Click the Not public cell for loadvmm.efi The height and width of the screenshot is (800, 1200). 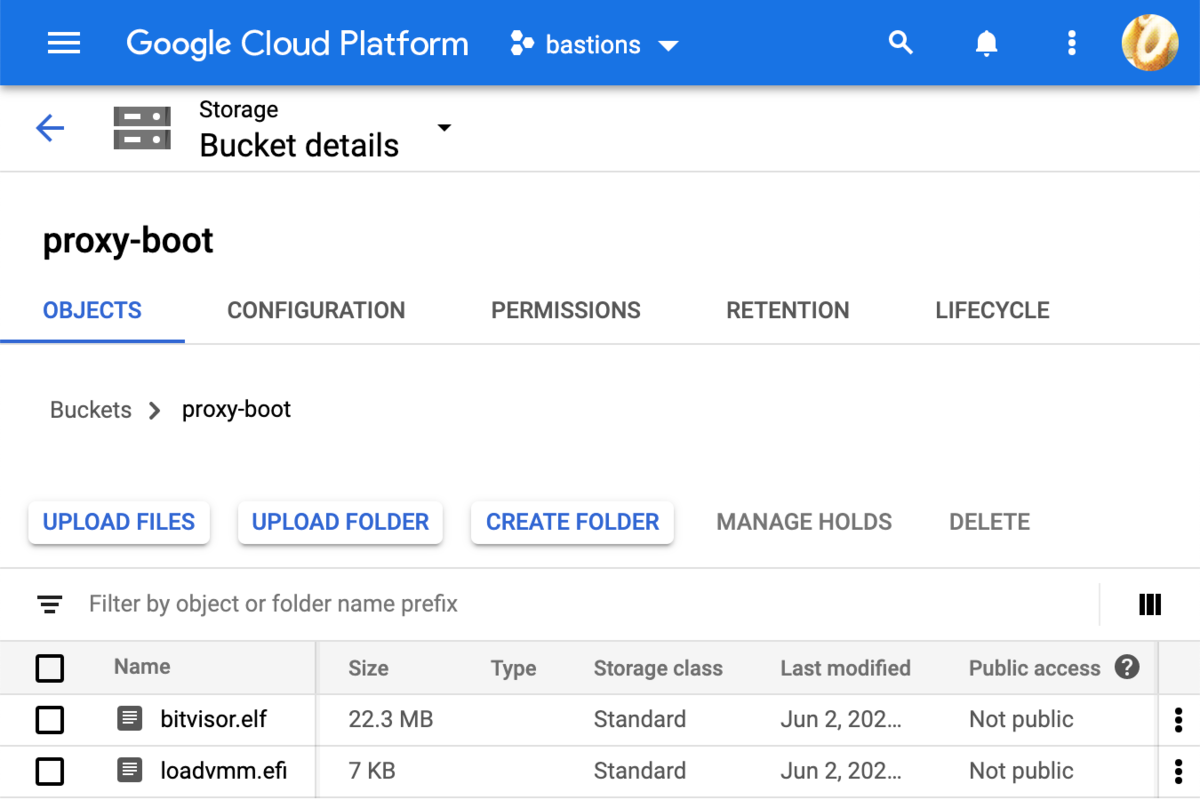(1021, 771)
